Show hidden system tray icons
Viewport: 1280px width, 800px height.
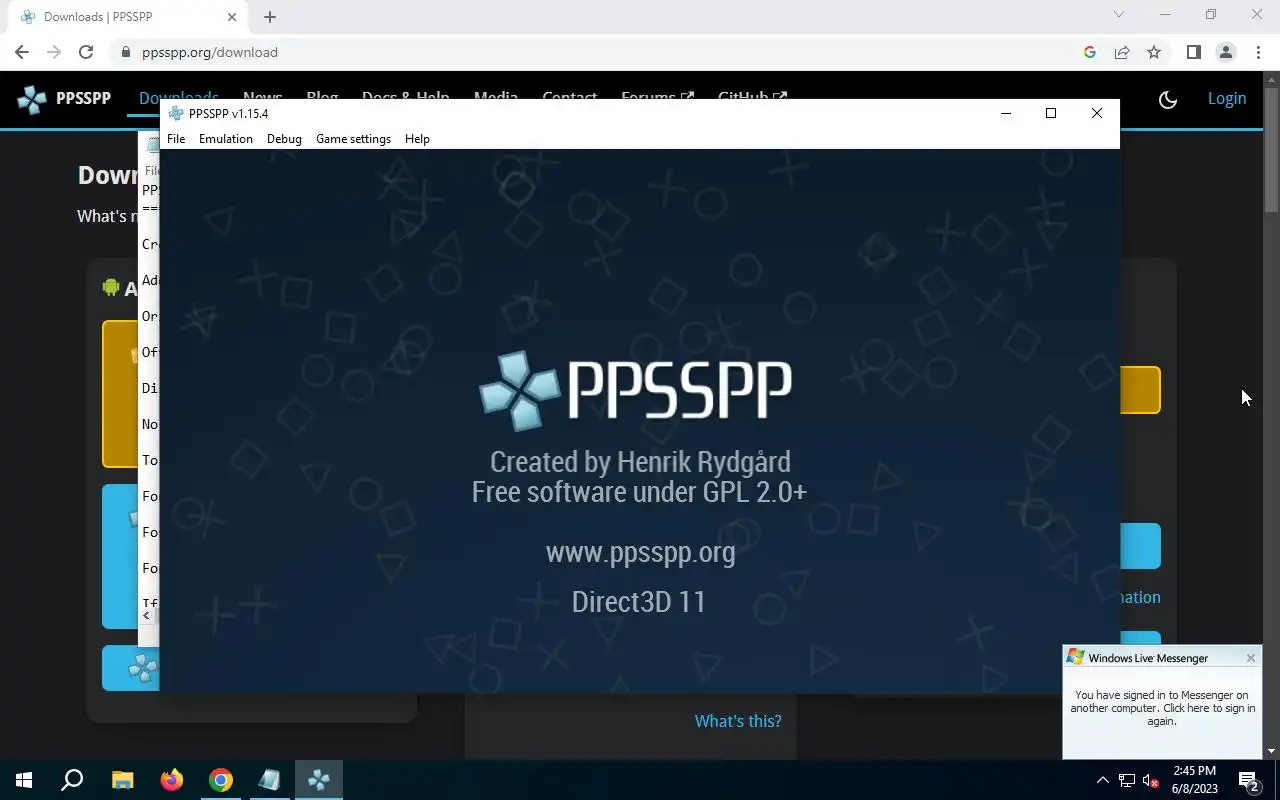click(x=1103, y=780)
